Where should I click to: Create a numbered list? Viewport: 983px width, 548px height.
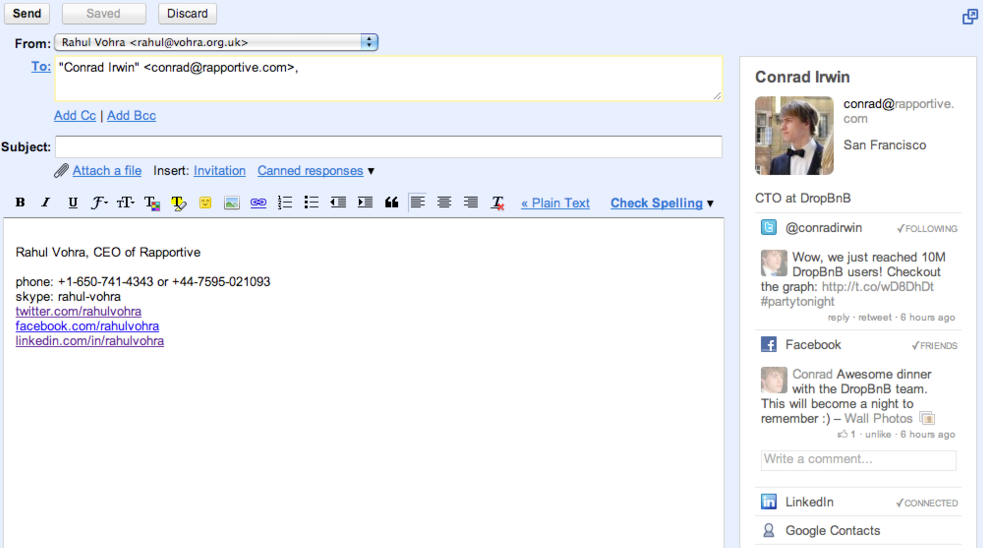point(285,203)
